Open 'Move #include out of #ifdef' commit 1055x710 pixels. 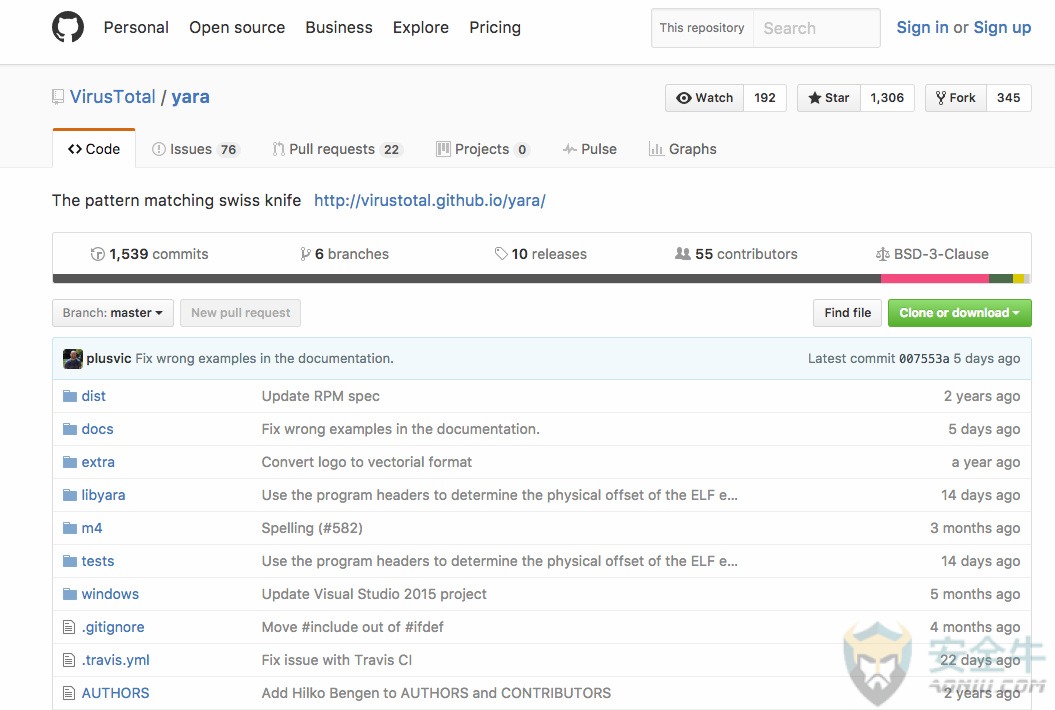click(353, 627)
